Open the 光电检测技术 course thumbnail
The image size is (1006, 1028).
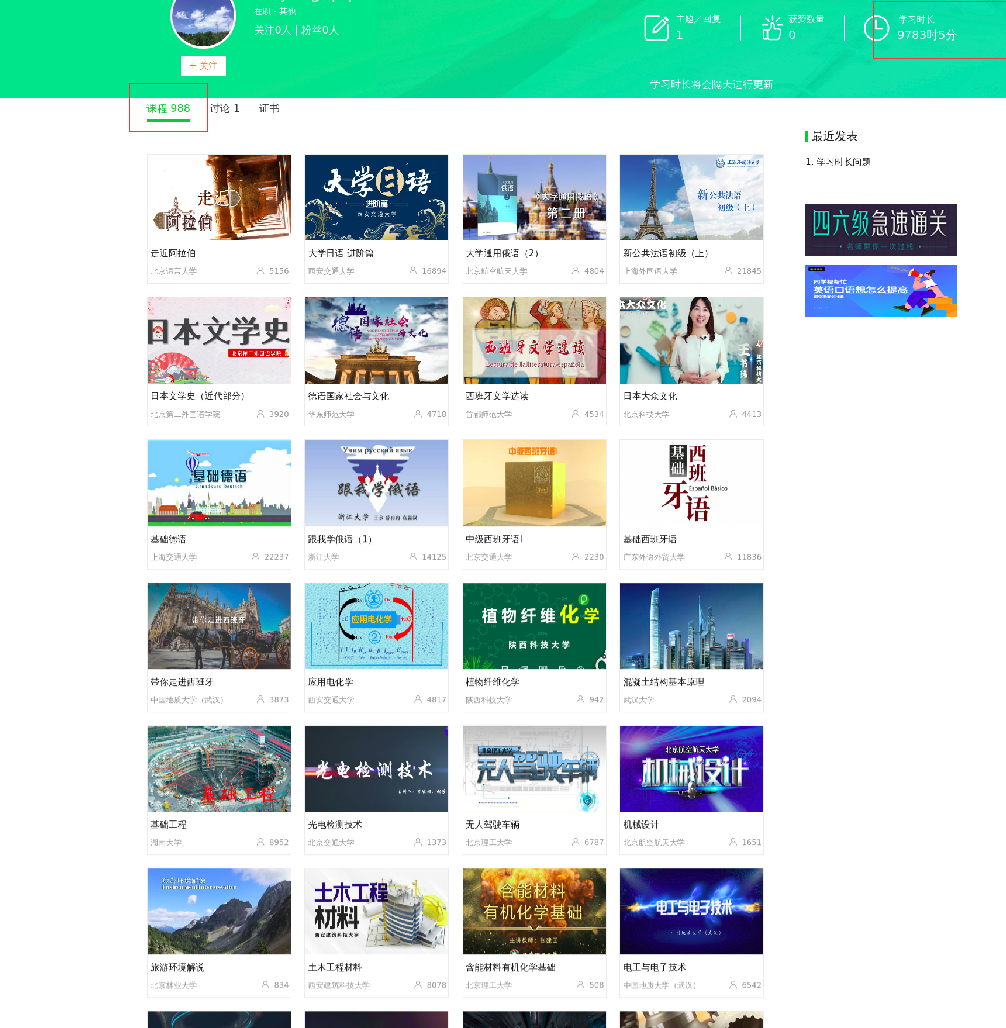tap(376, 769)
